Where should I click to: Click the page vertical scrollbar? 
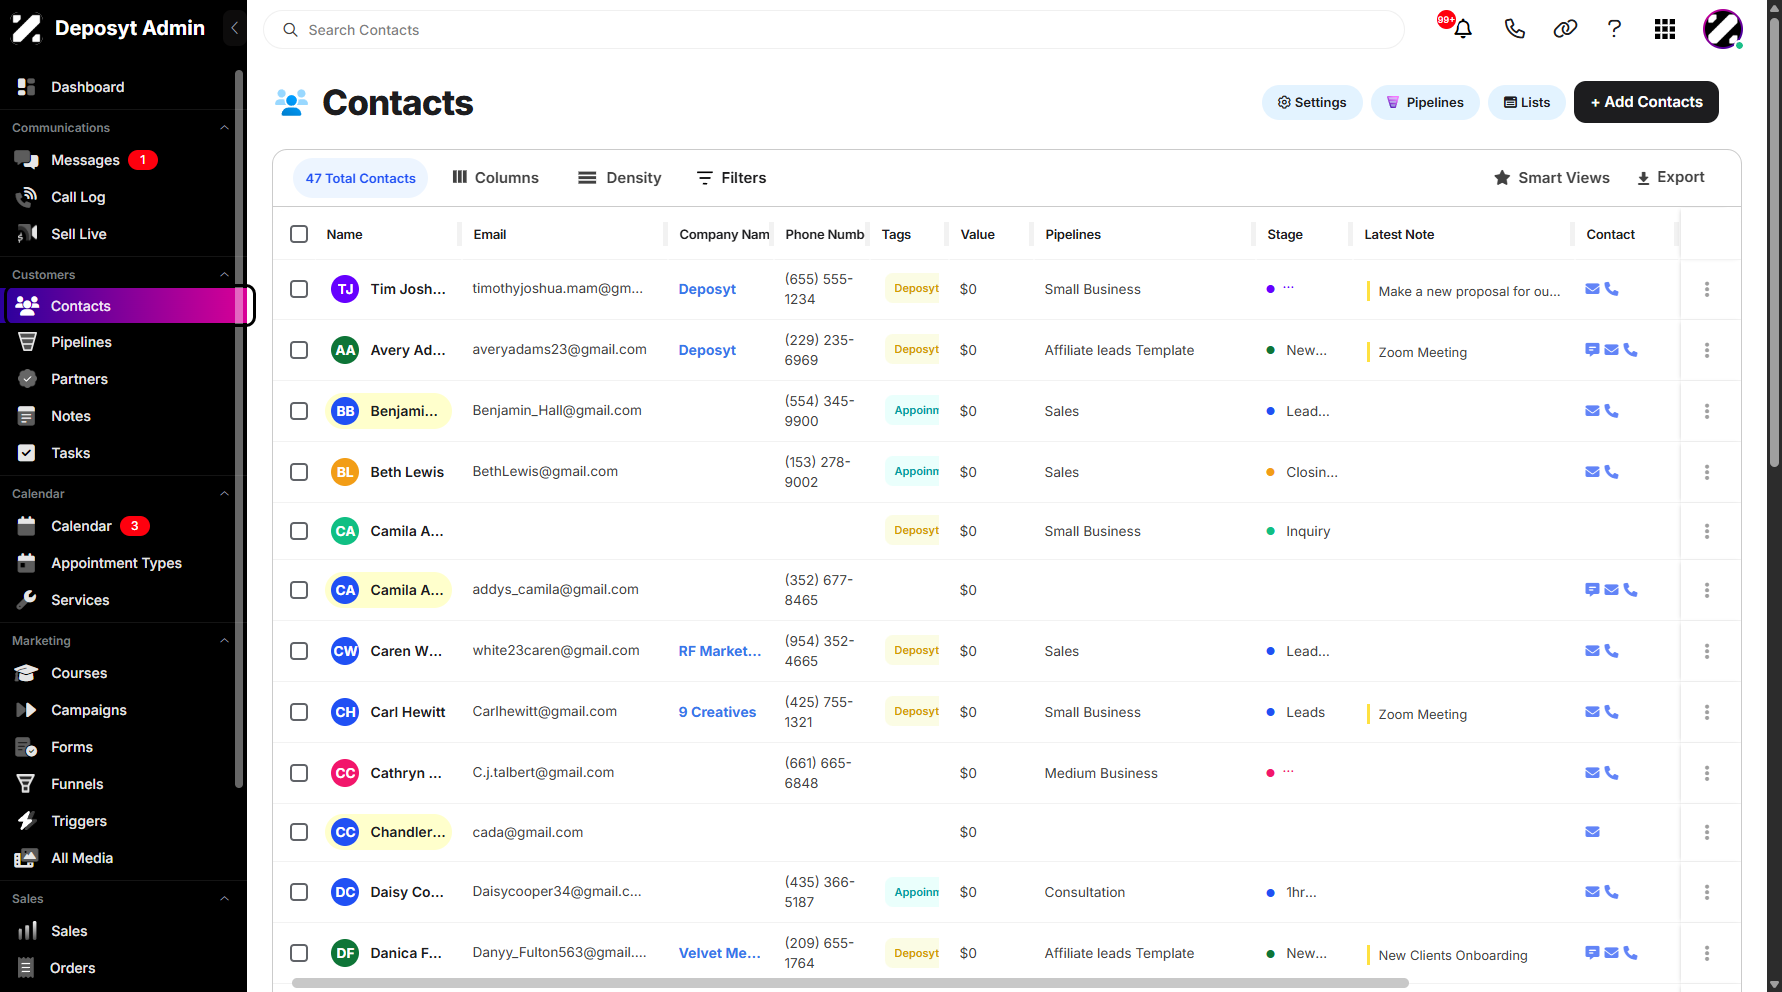(1774, 240)
